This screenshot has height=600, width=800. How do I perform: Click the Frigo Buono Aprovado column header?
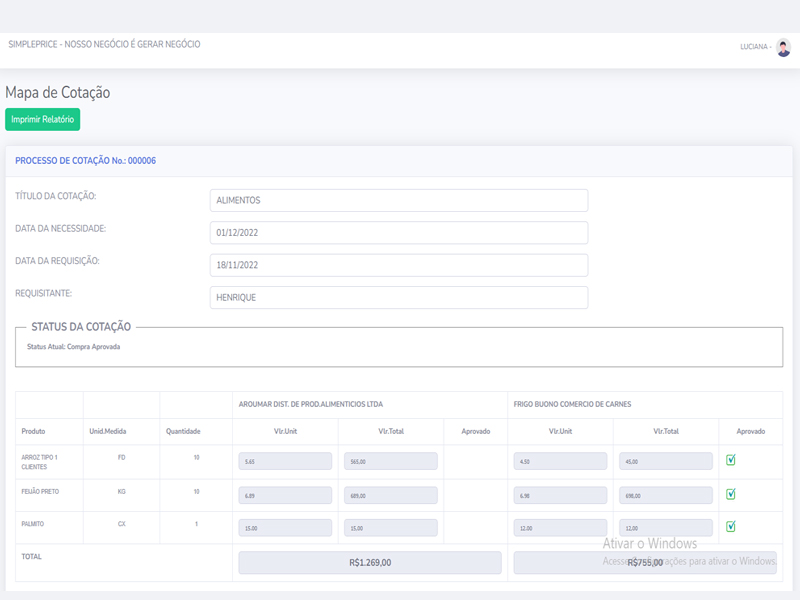click(x=751, y=431)
